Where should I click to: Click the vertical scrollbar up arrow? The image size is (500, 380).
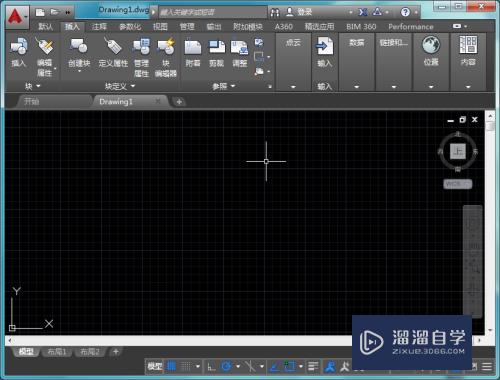click(490, 116)
